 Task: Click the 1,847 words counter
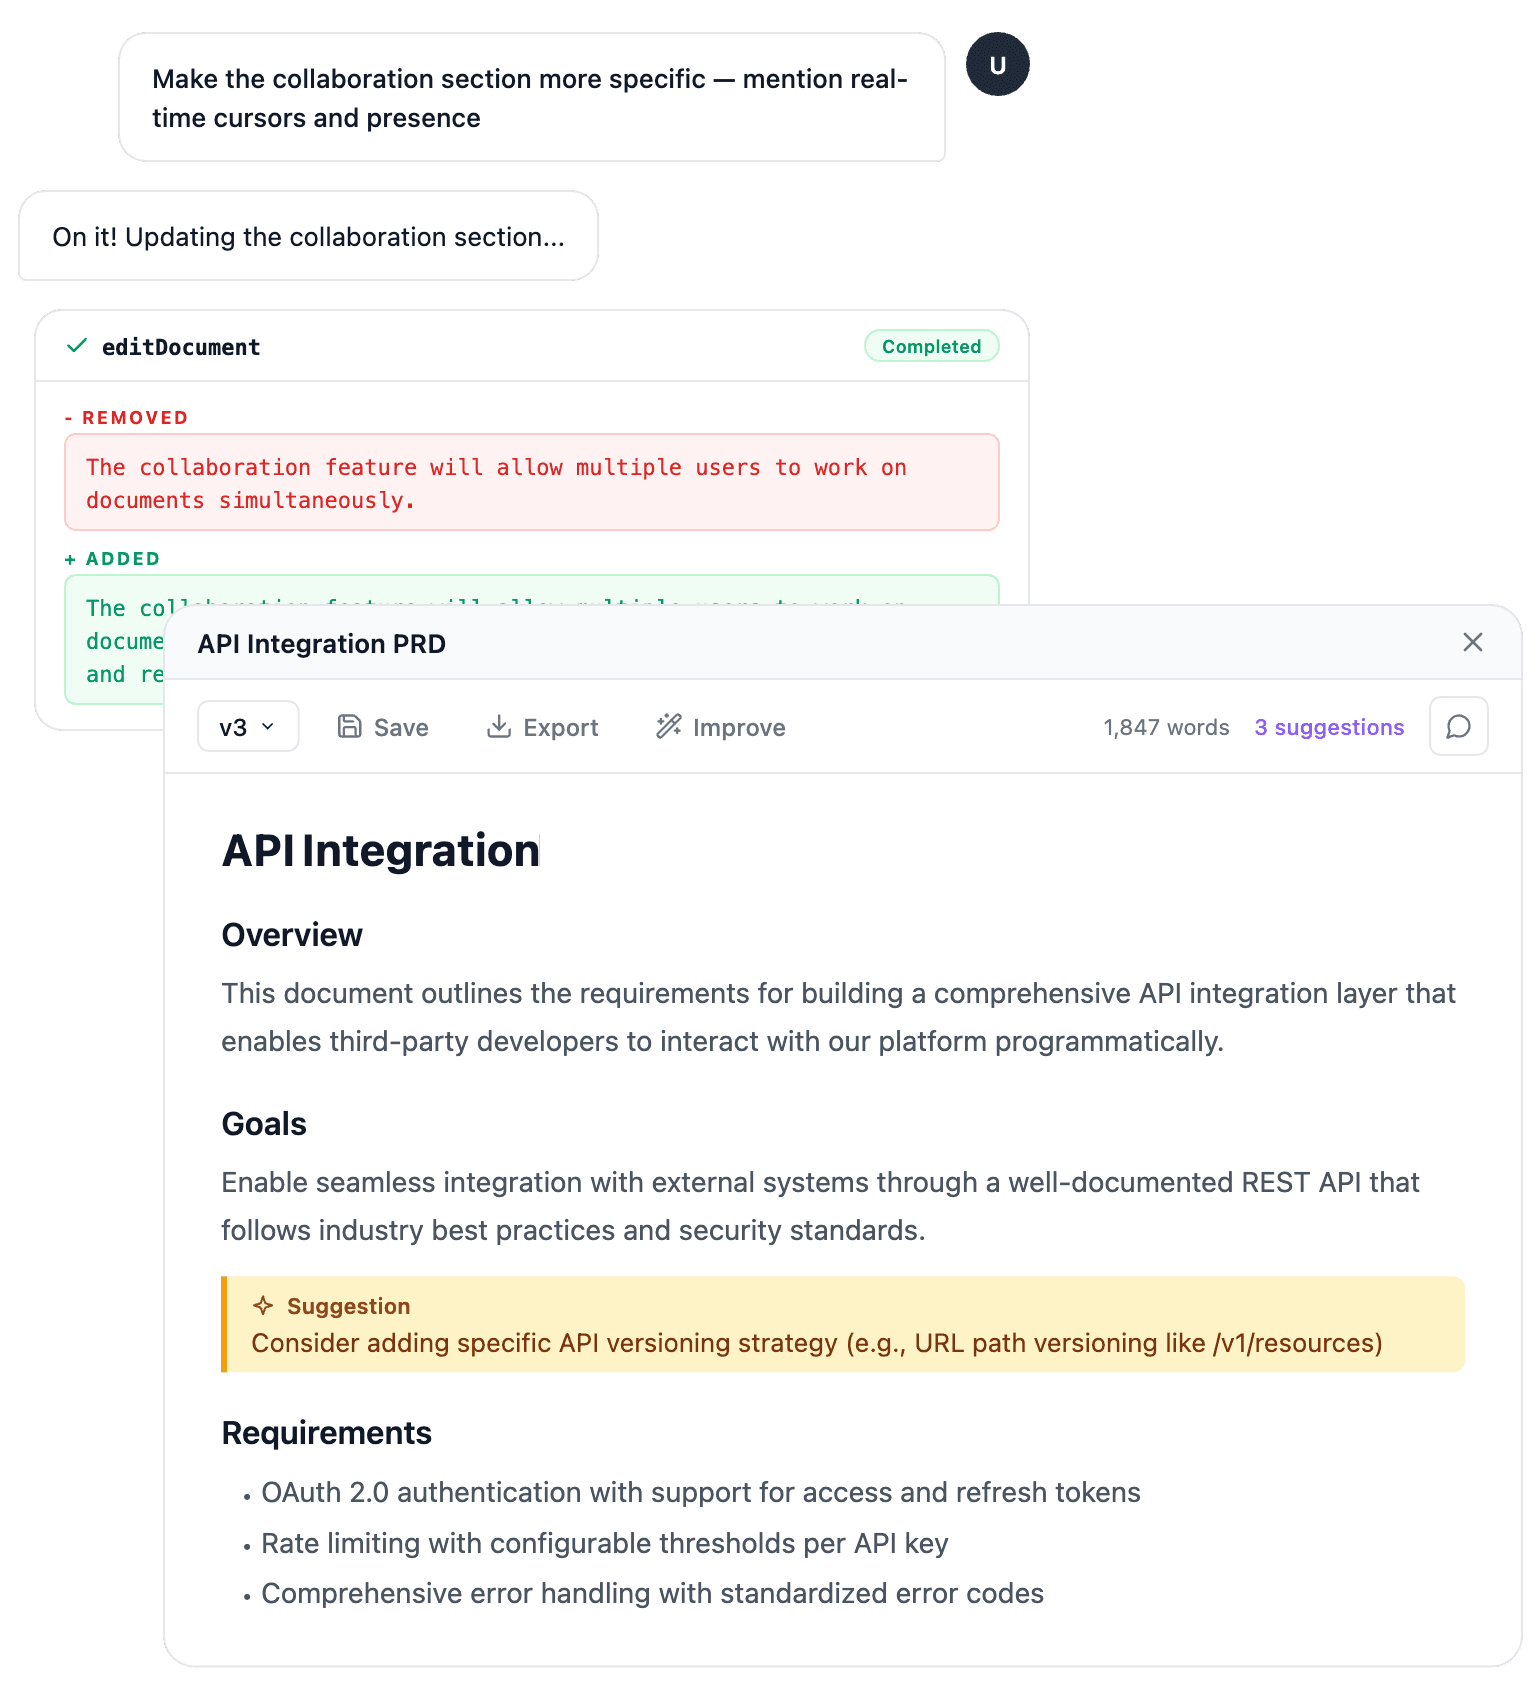[1166, 727]
